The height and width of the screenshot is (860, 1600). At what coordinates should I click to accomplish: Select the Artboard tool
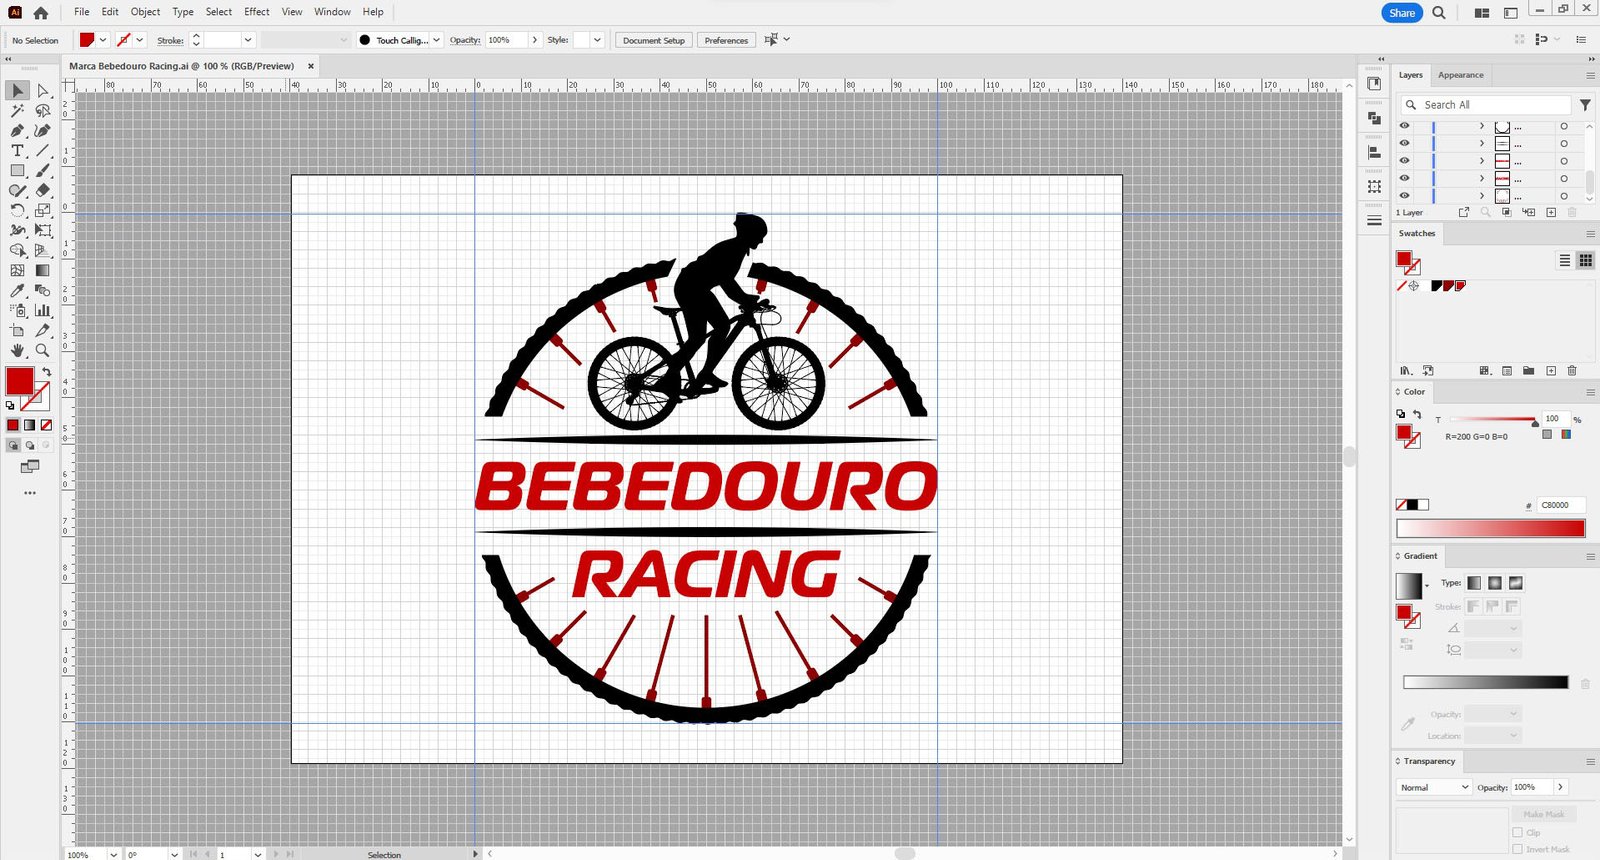pos(17,330)
